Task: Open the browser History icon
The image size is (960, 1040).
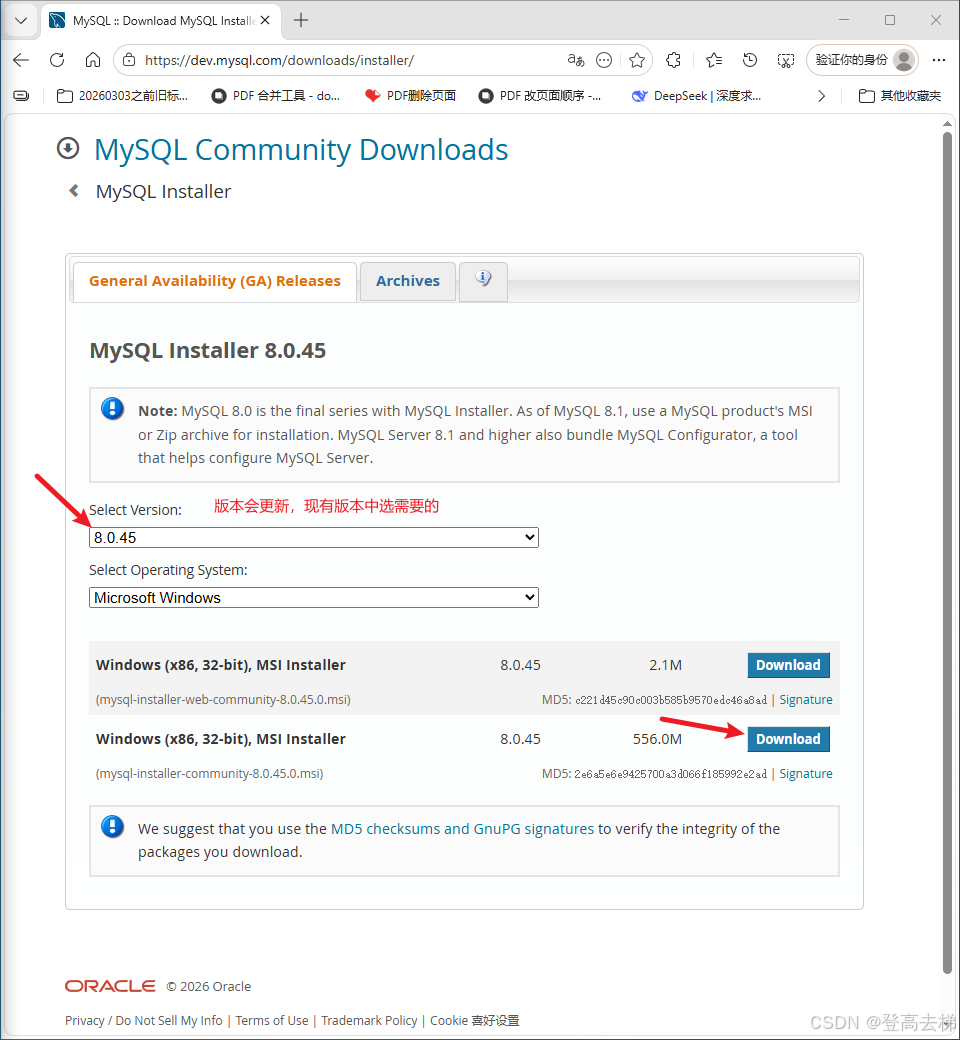Action: pos(750,60)
